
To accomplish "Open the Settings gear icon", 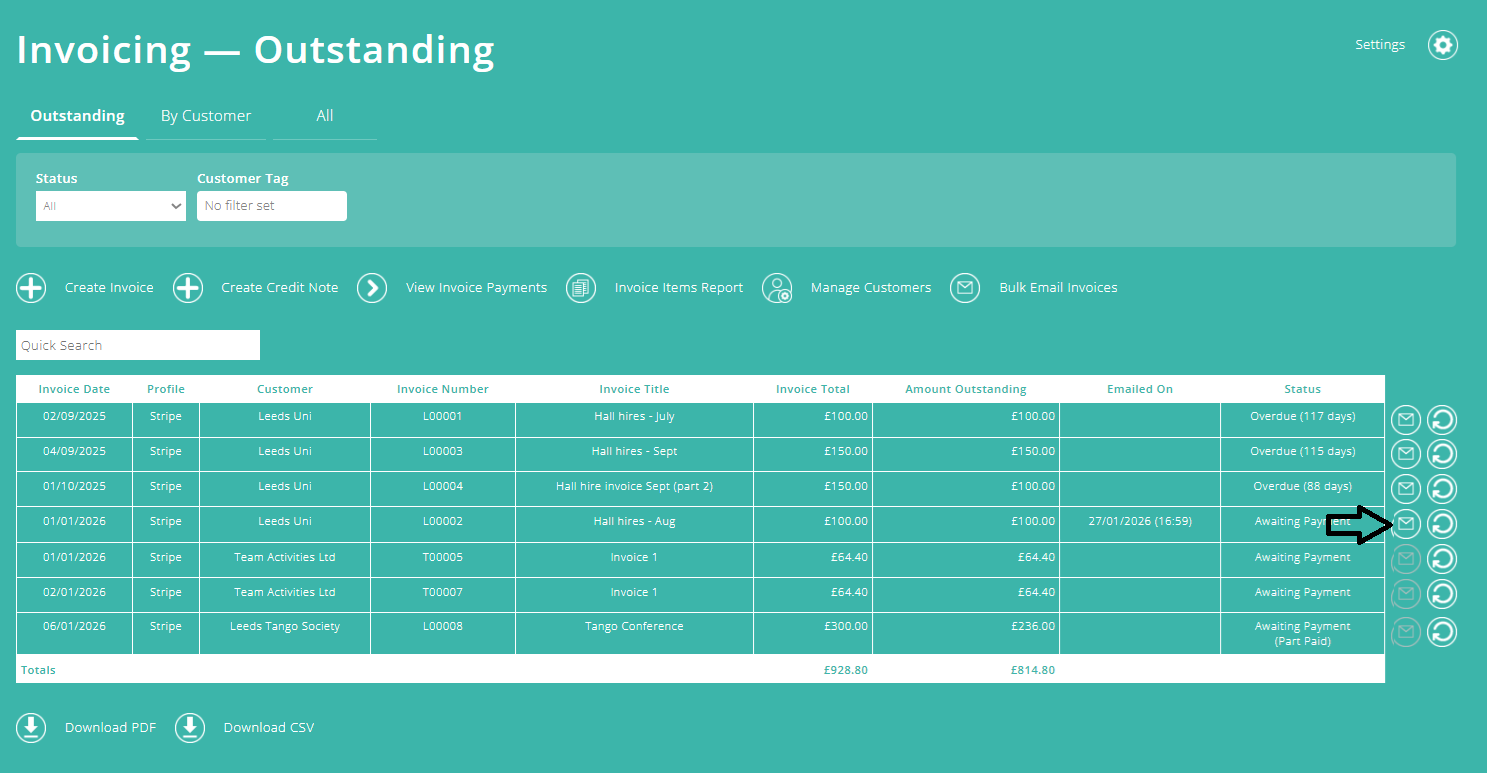I will 1442,45.
